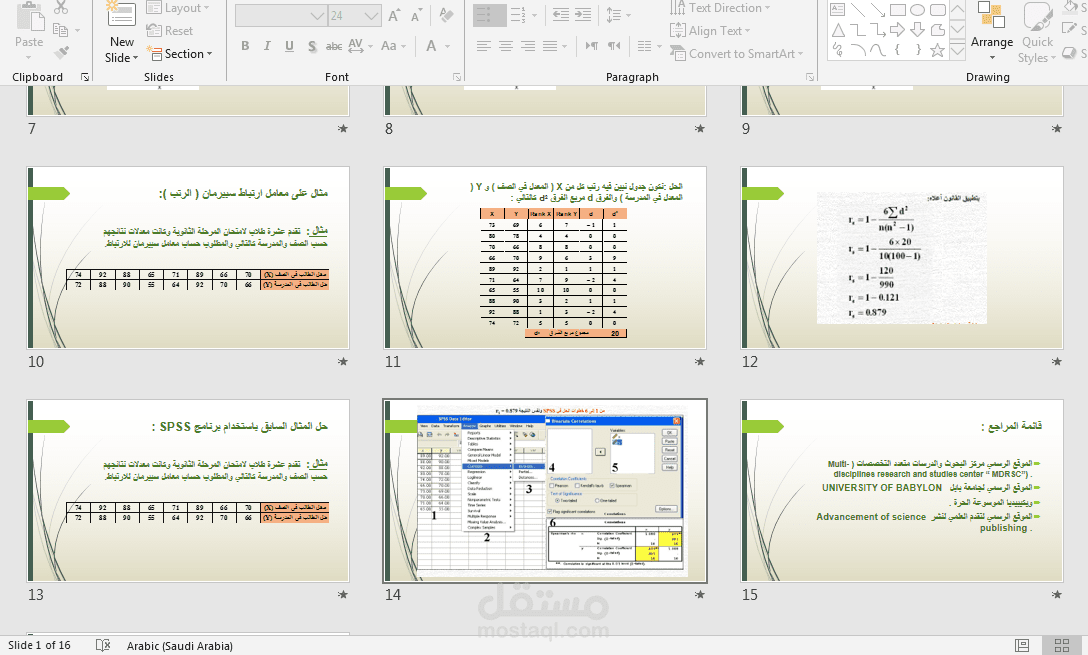This screenshot has width=1088, height=655.
Task: Open the Arrange menu
Action: 992,31
